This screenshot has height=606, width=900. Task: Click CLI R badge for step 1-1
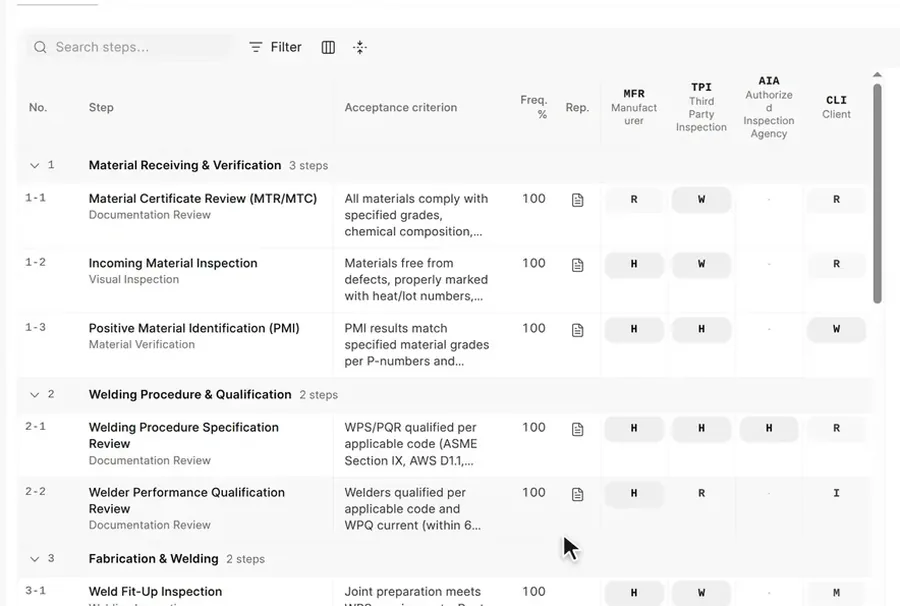[x=836, y=200]
